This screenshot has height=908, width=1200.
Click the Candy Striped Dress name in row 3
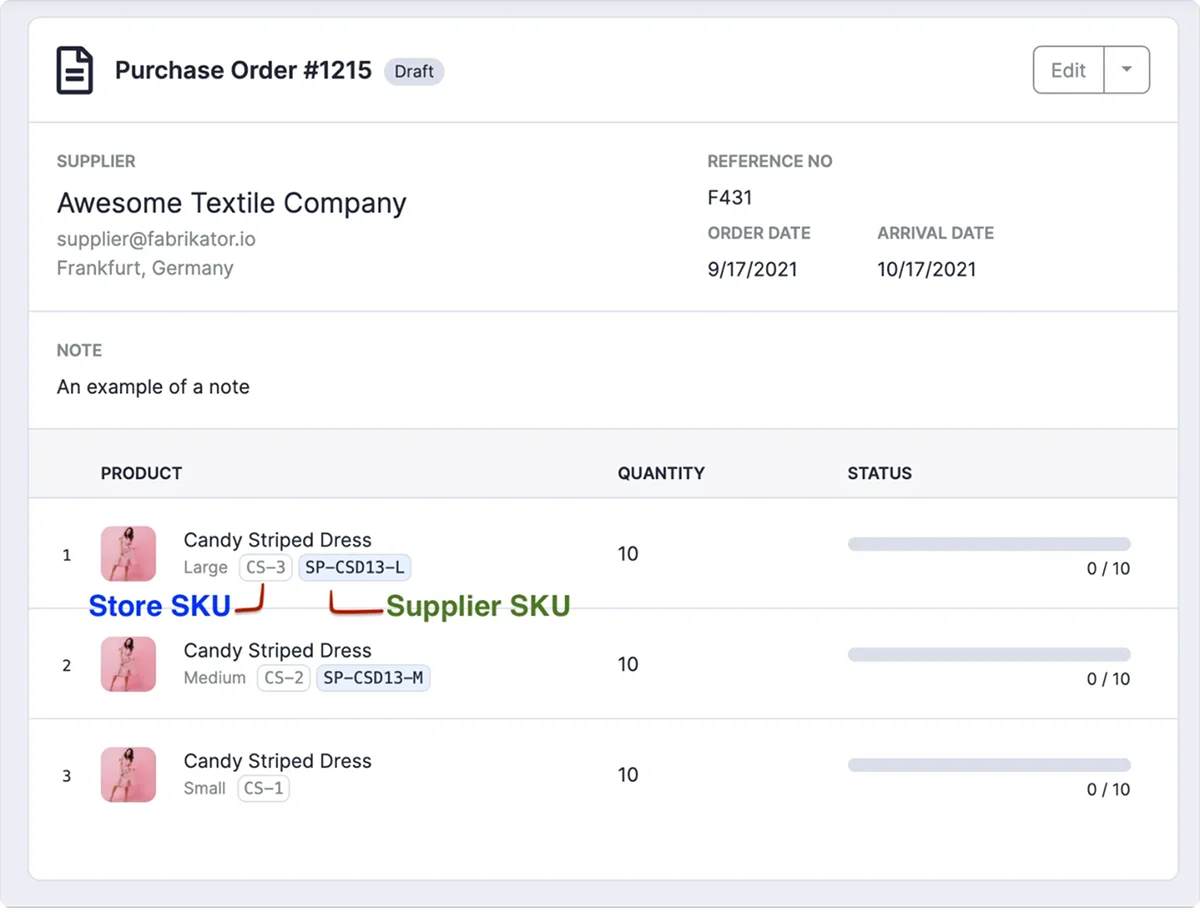coord(277,760)
